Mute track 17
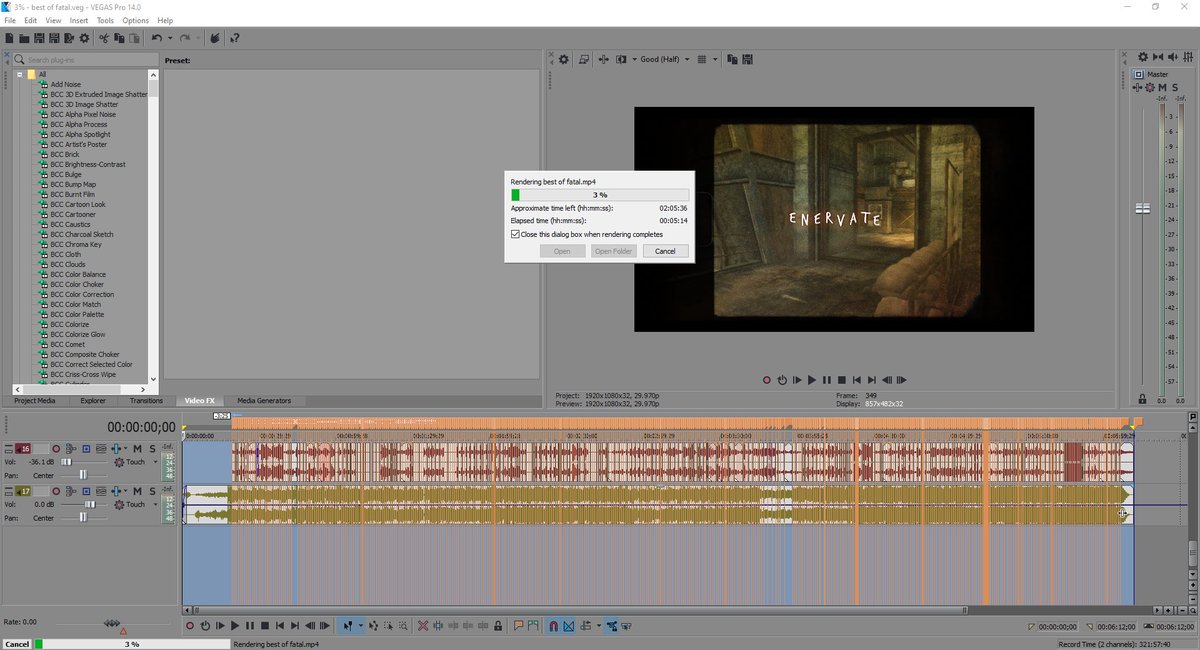The image size is (1200, 650). click(x=137, y=491)
